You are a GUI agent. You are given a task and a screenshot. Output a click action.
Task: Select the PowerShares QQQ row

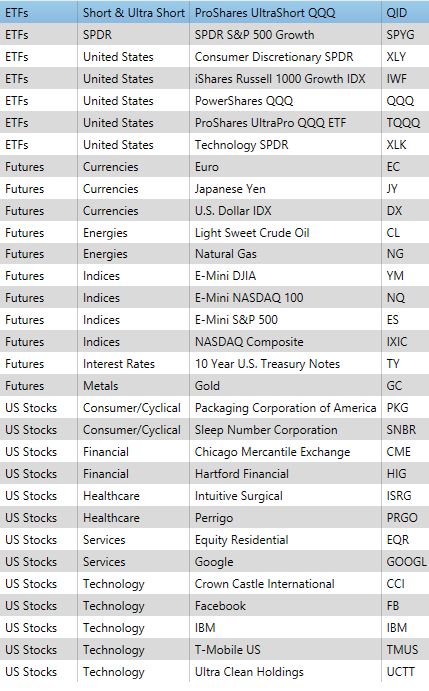214,100
